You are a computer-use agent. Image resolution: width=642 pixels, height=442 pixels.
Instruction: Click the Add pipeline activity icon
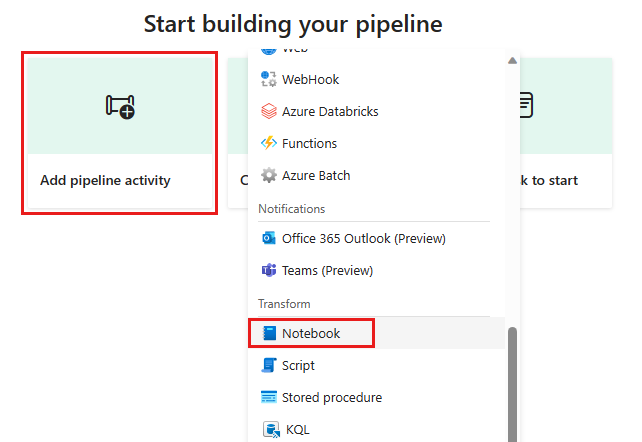pyautogui.click(x=120, y=106)
